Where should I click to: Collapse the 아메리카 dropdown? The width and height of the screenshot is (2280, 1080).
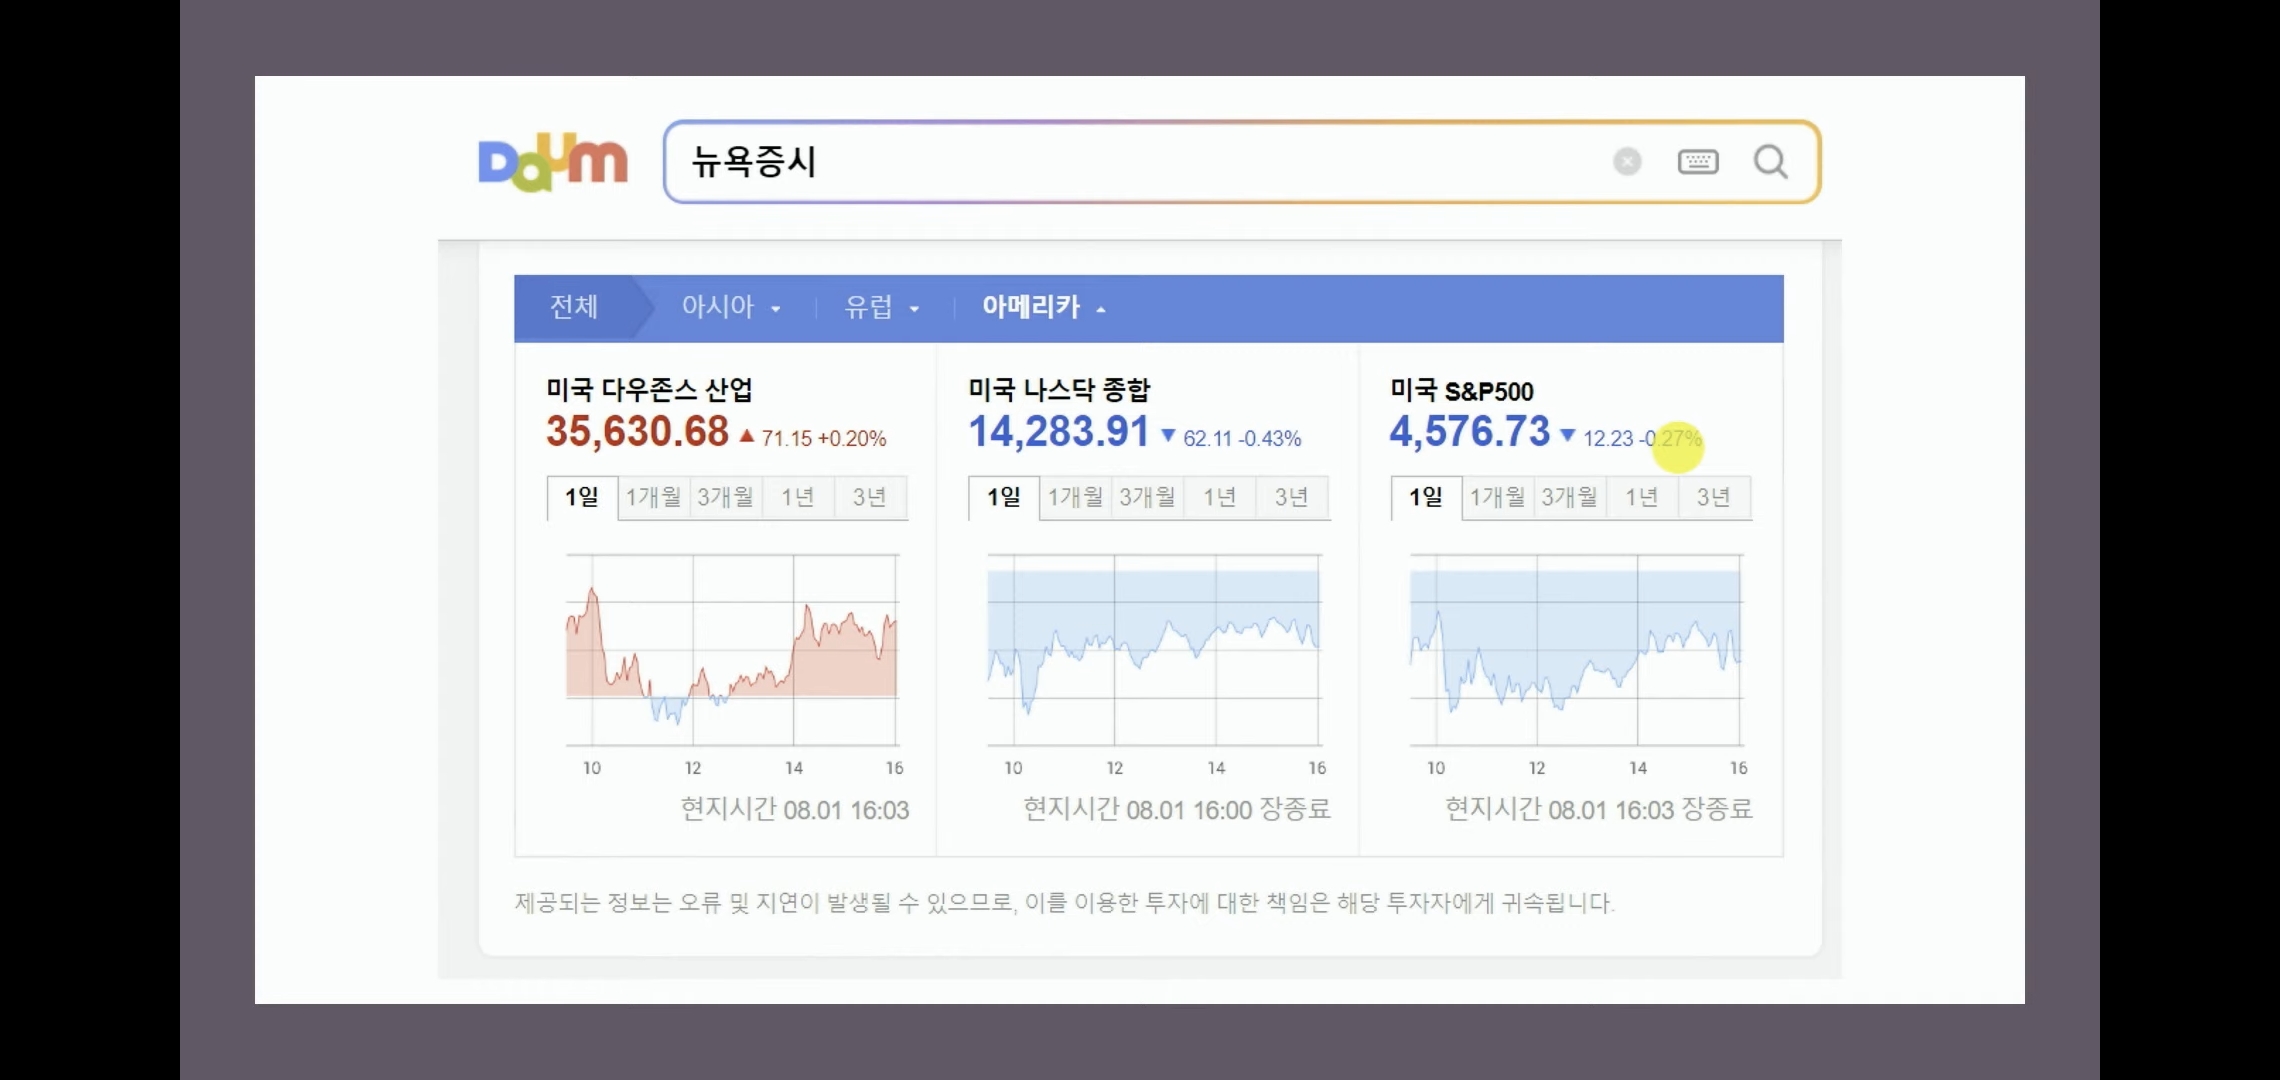pos(1043,307)
